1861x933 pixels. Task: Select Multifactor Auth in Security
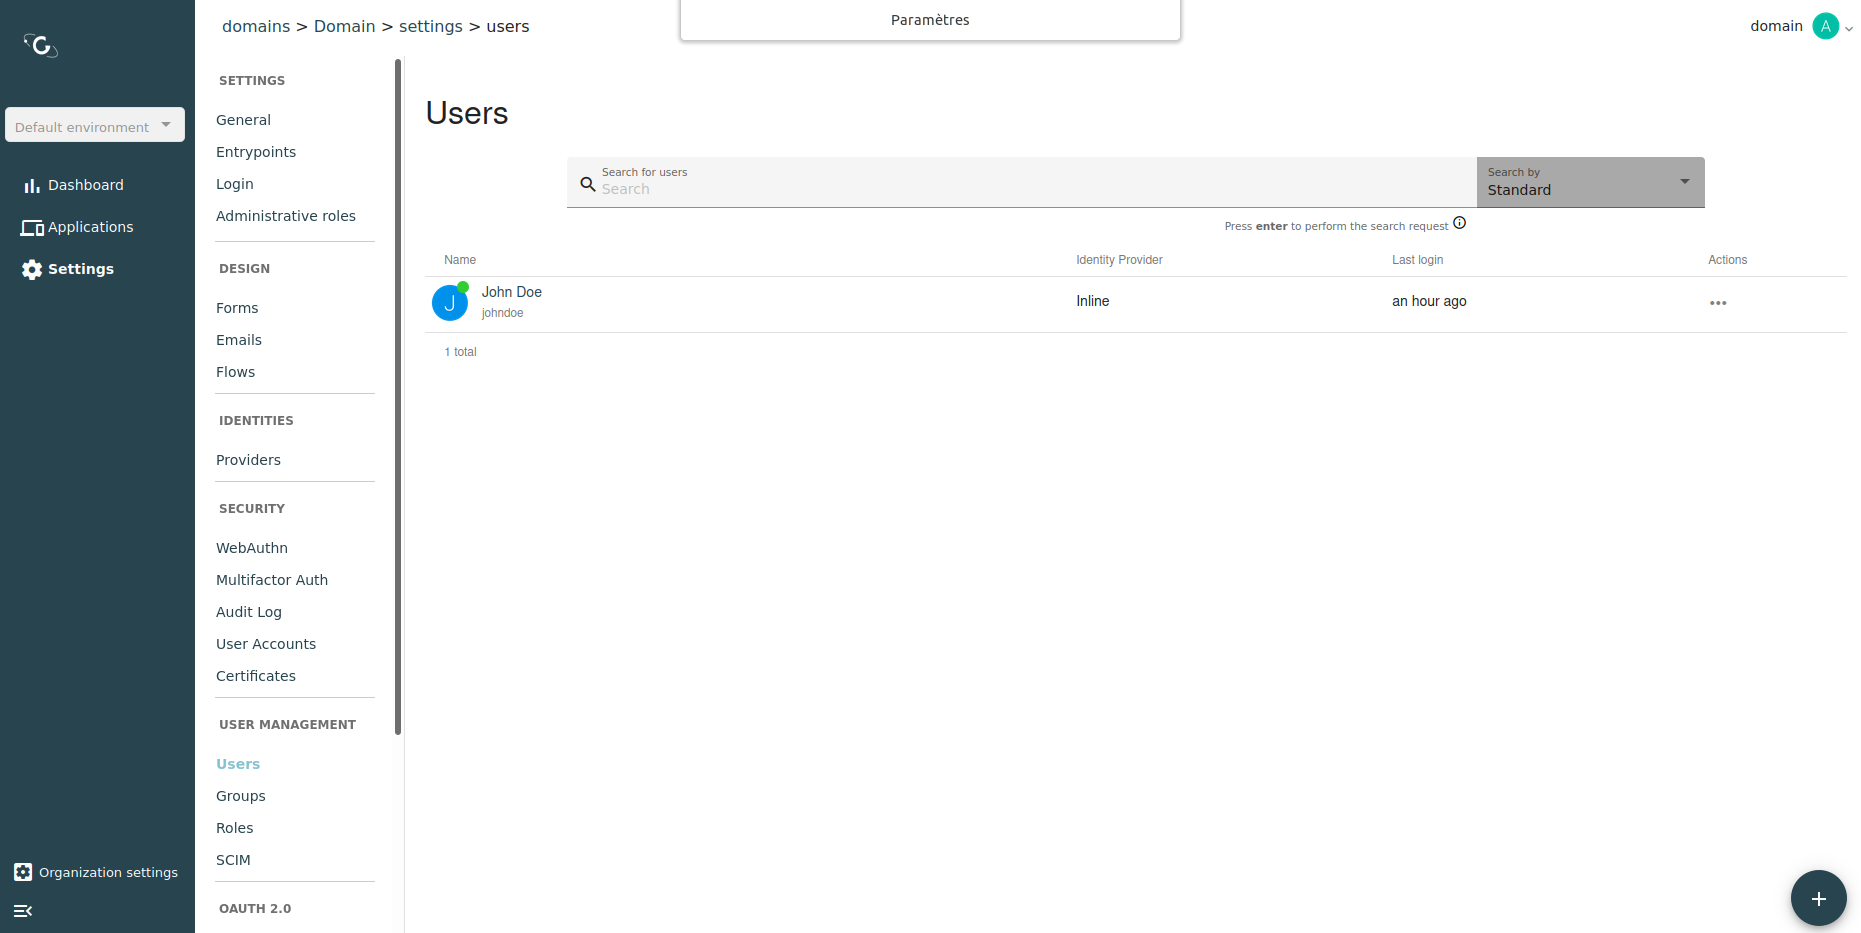point(272,580)
